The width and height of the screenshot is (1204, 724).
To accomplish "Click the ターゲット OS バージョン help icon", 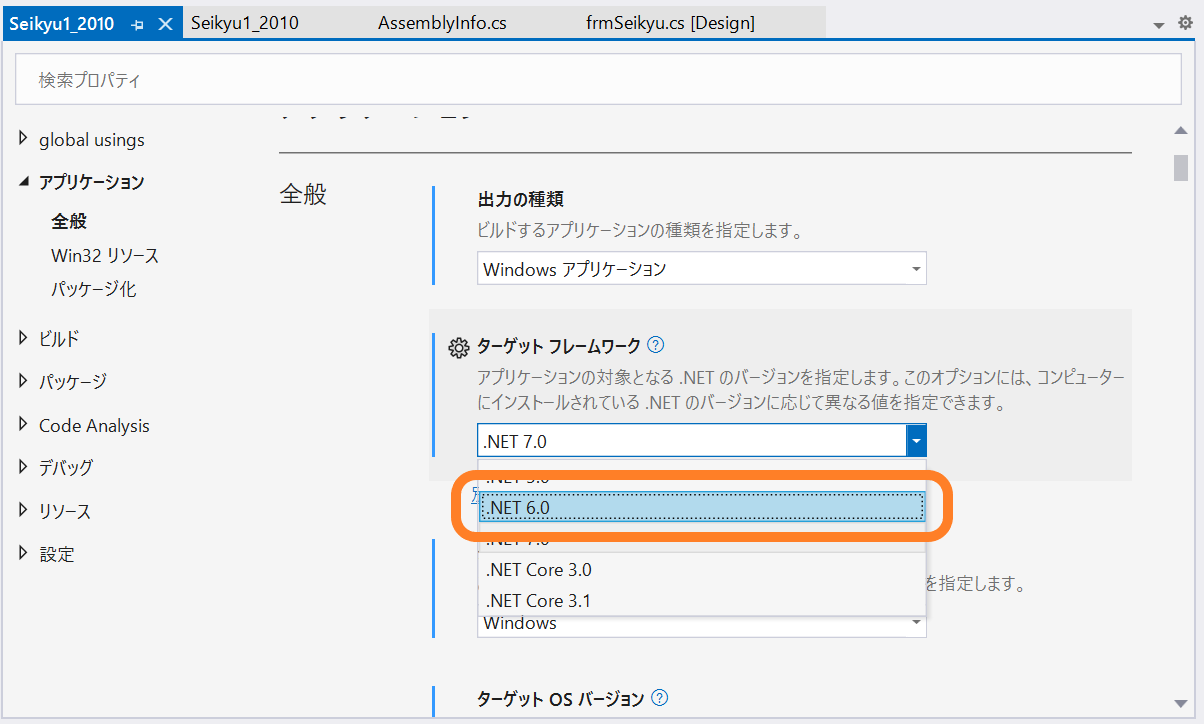I will click(x=659, y=698).
